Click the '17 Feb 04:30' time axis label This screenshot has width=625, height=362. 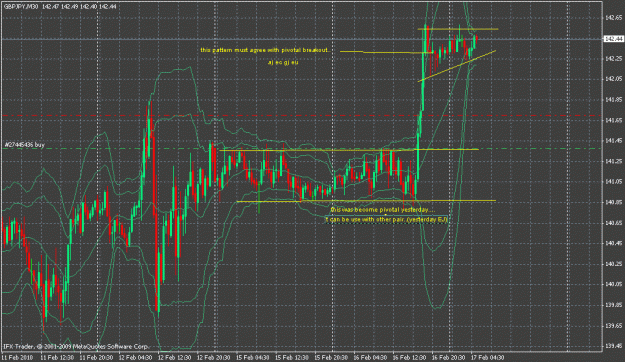coord(487,358)
